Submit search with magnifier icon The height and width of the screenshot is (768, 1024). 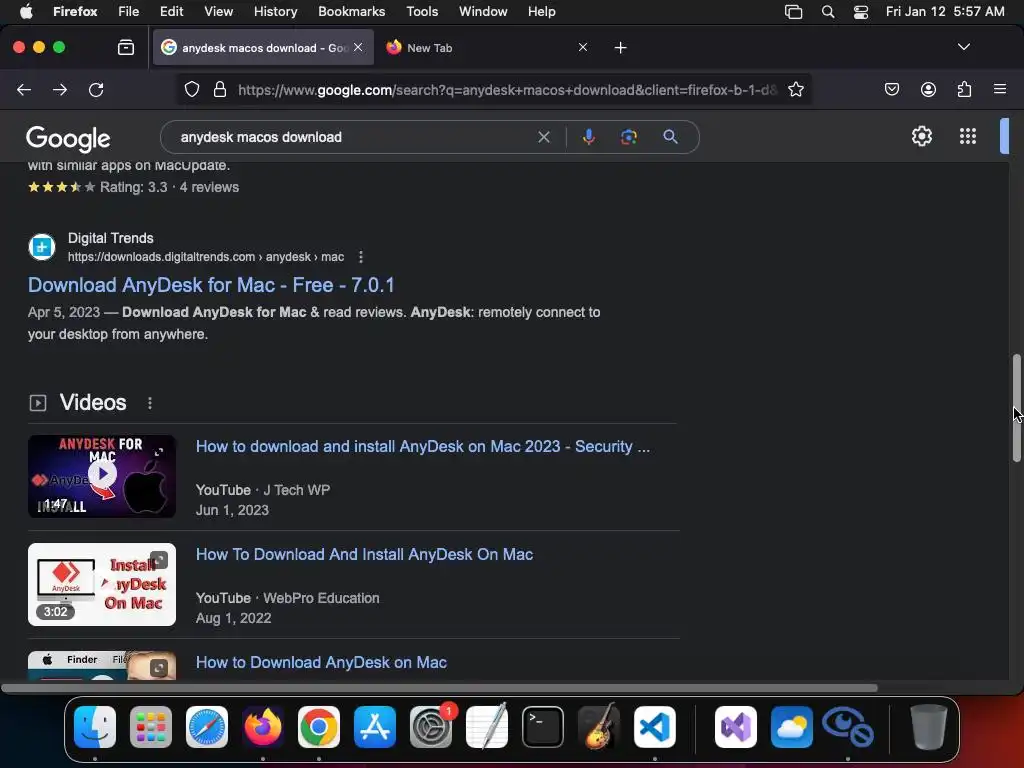[670, 137]
